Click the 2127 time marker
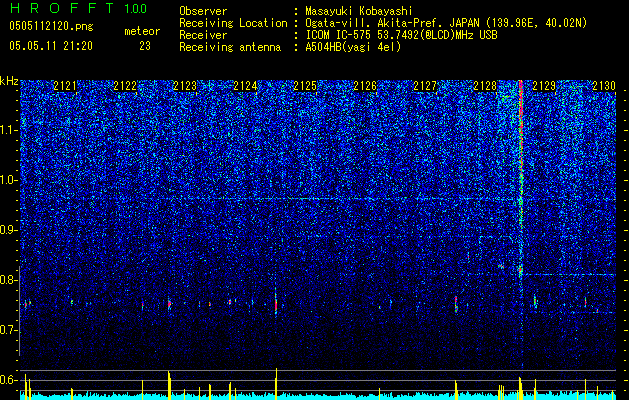The height and width of the screenshot is (400, 629). tap(425, 86)
